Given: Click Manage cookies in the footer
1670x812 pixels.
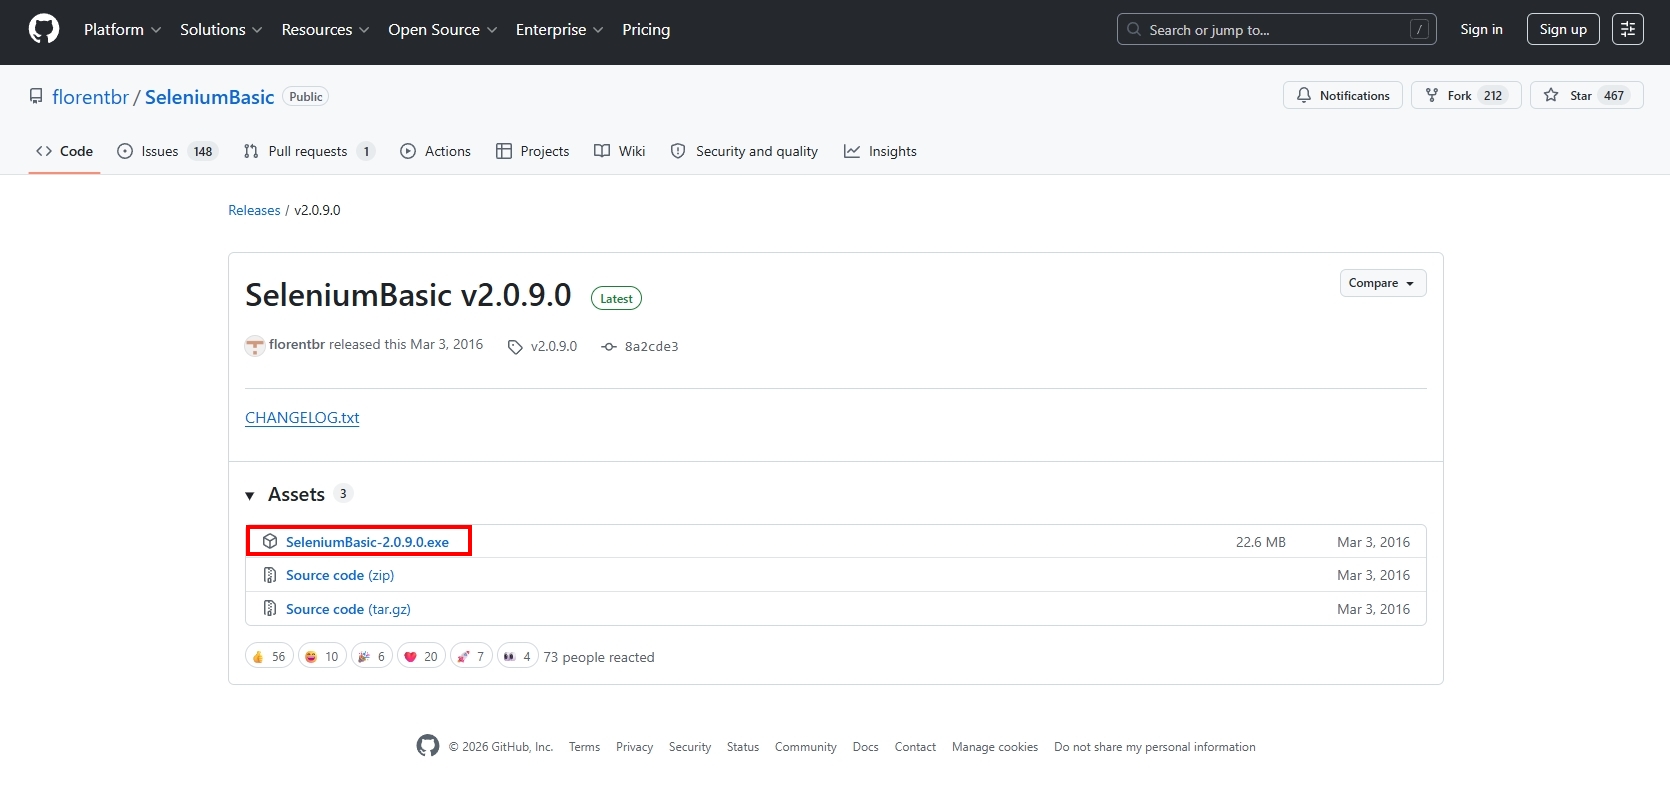Looking at the screenshot, I should coord(995,747).
